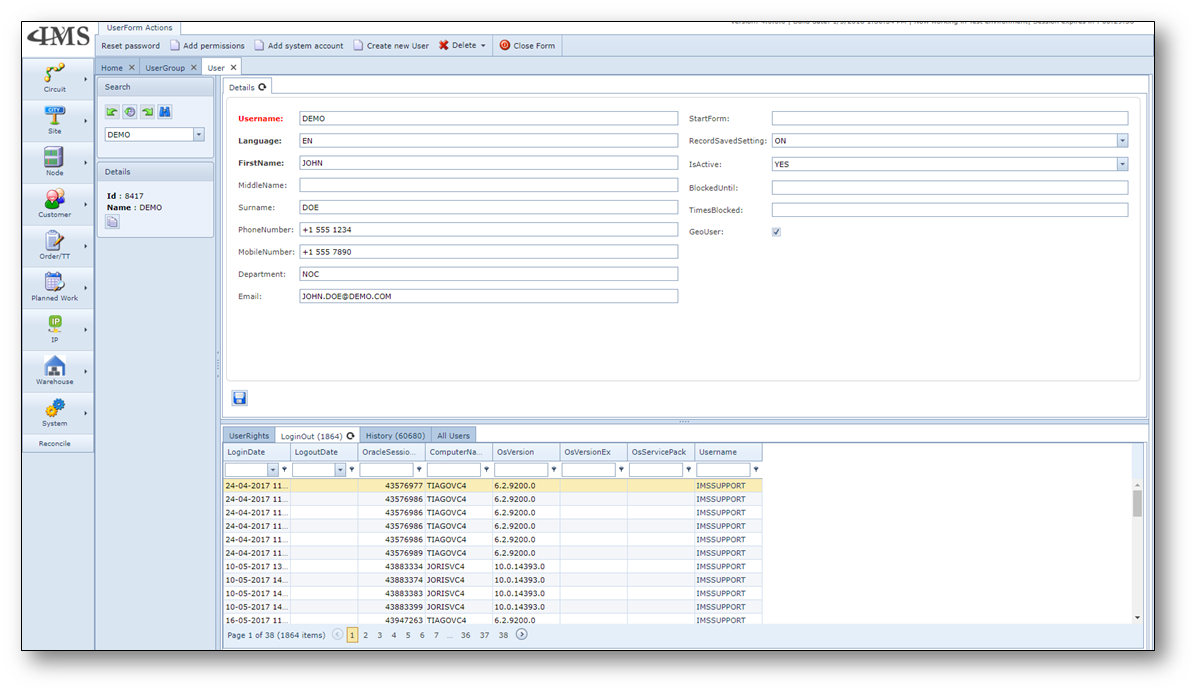The height and width of the screenshot is (693, 1197).
Task: Open the IsActive dropdown
Action: (x=1122, y=164)
